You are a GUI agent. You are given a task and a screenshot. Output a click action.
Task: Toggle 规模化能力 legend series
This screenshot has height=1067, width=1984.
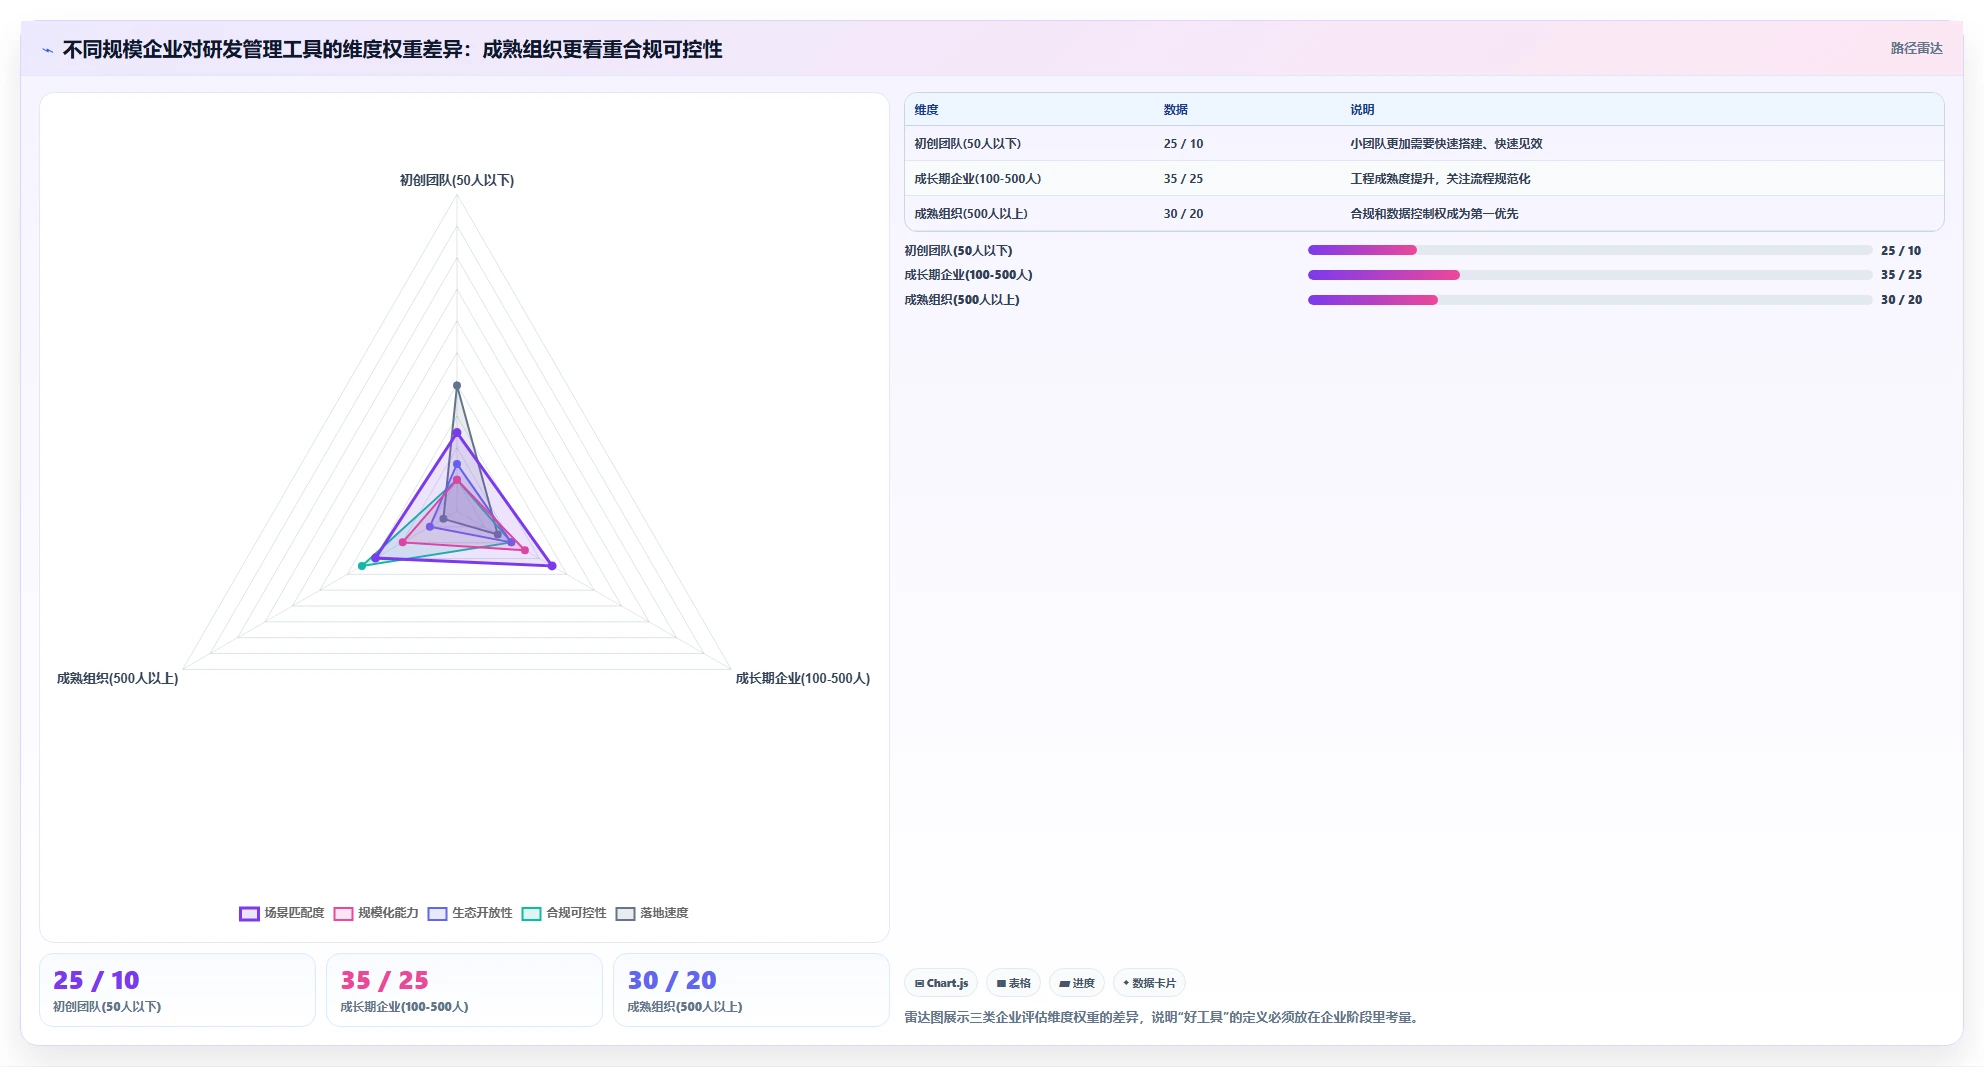(376, 913)
